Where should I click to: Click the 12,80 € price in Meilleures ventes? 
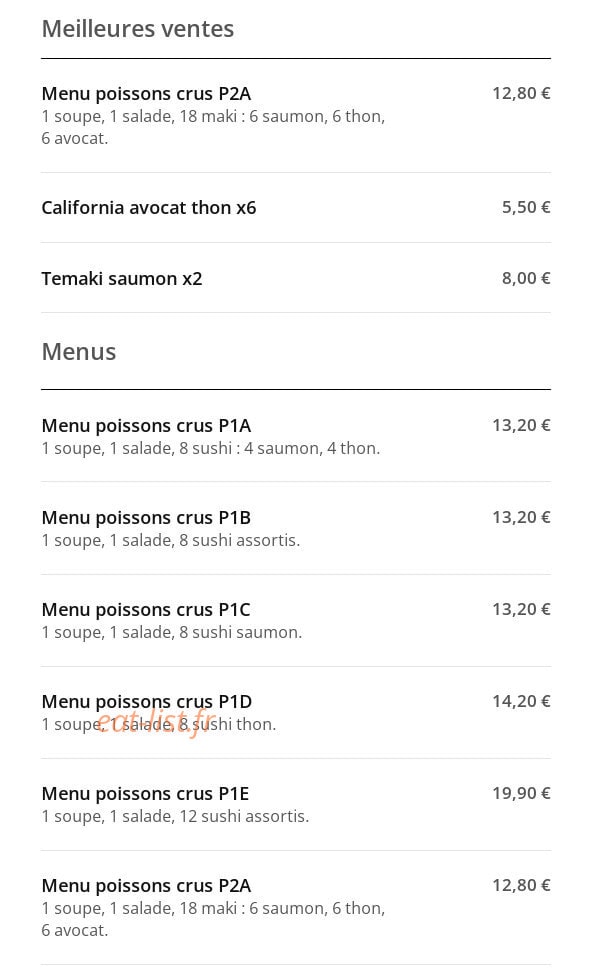(521, 93)
